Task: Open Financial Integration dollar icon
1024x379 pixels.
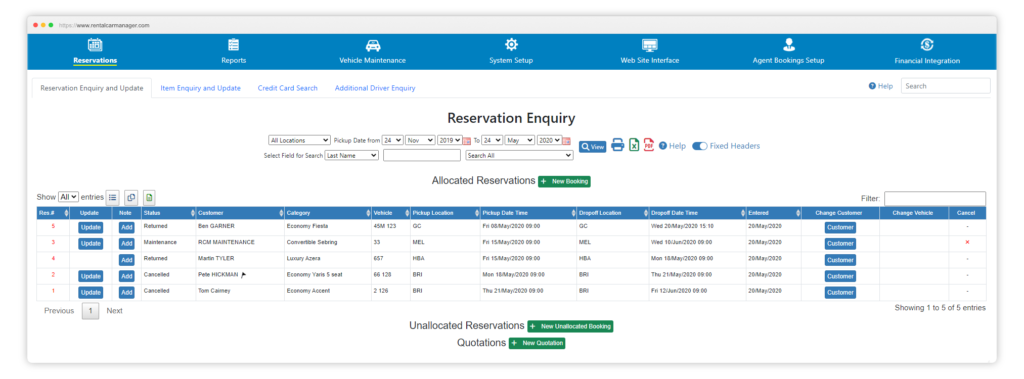Action: click(927, 44)
